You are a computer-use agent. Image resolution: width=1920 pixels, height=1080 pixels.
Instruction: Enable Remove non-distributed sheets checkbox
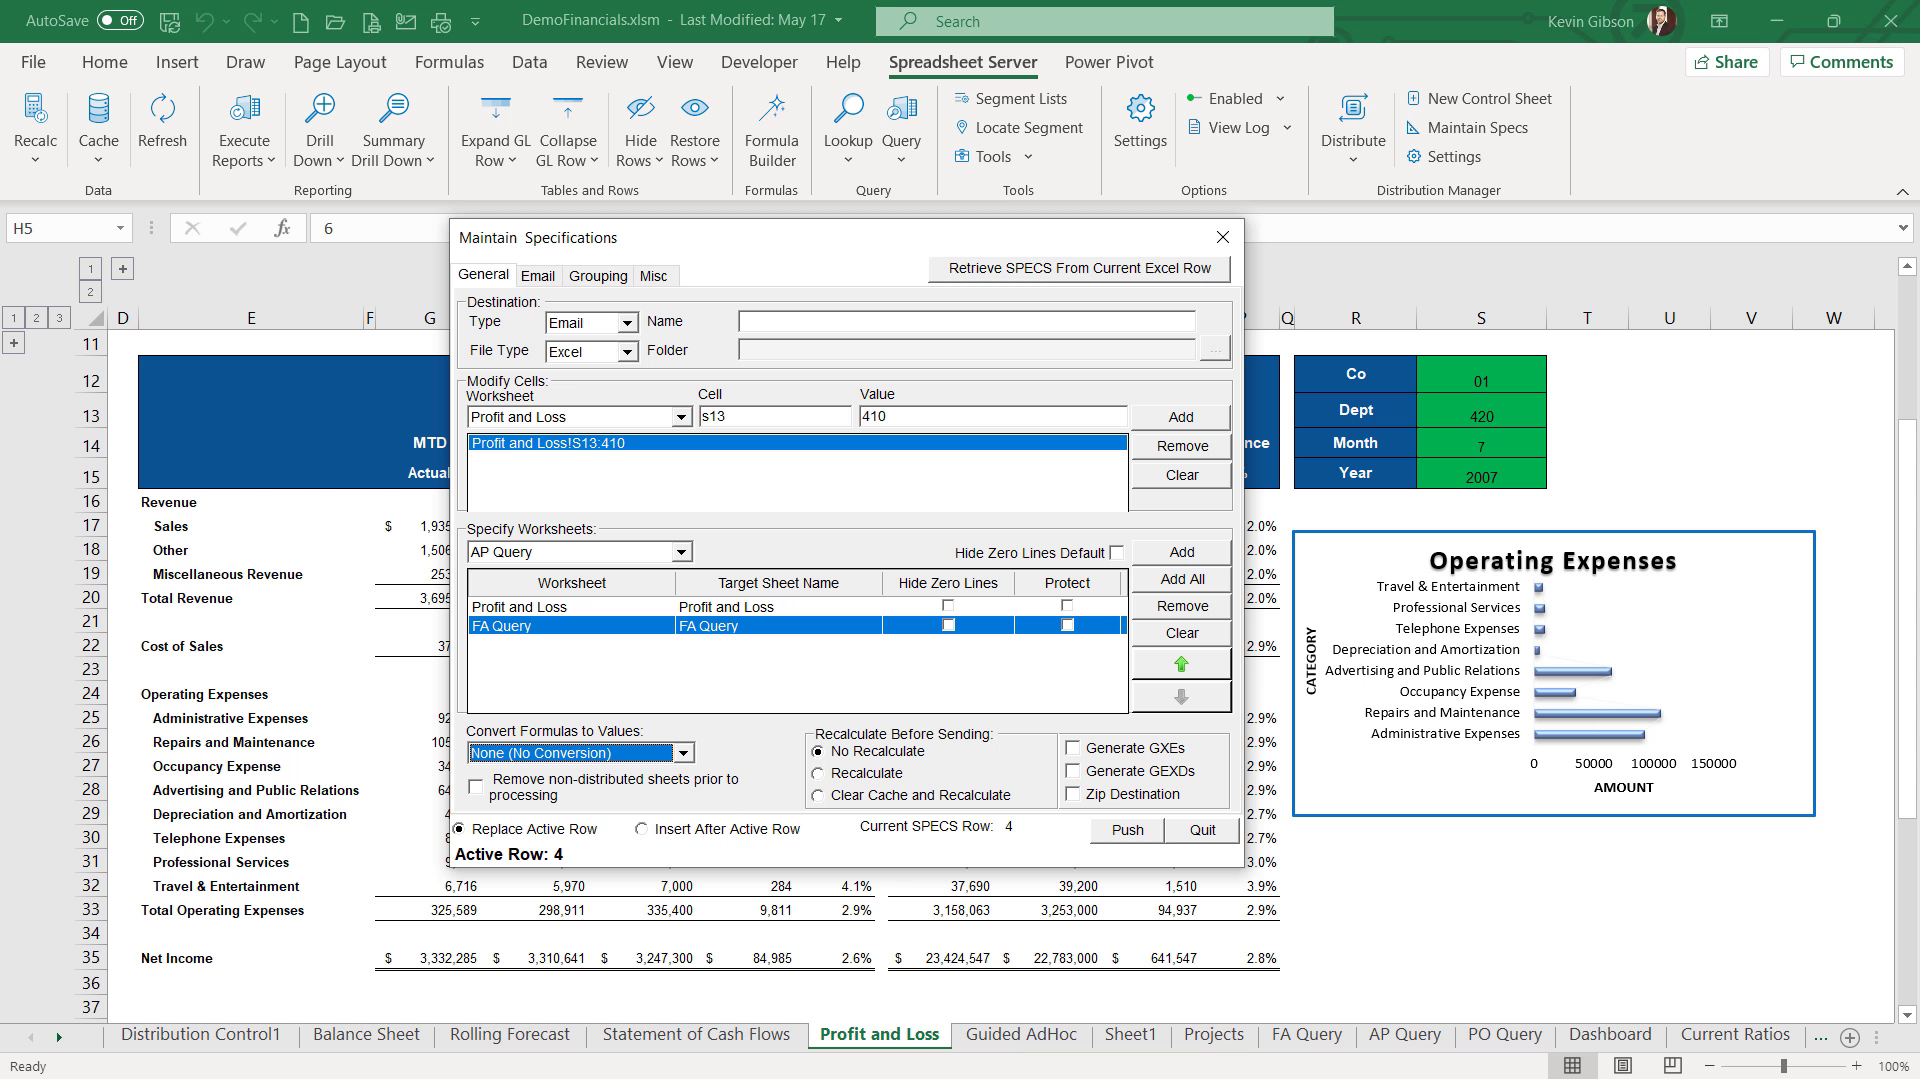click(x=476, y=787)
